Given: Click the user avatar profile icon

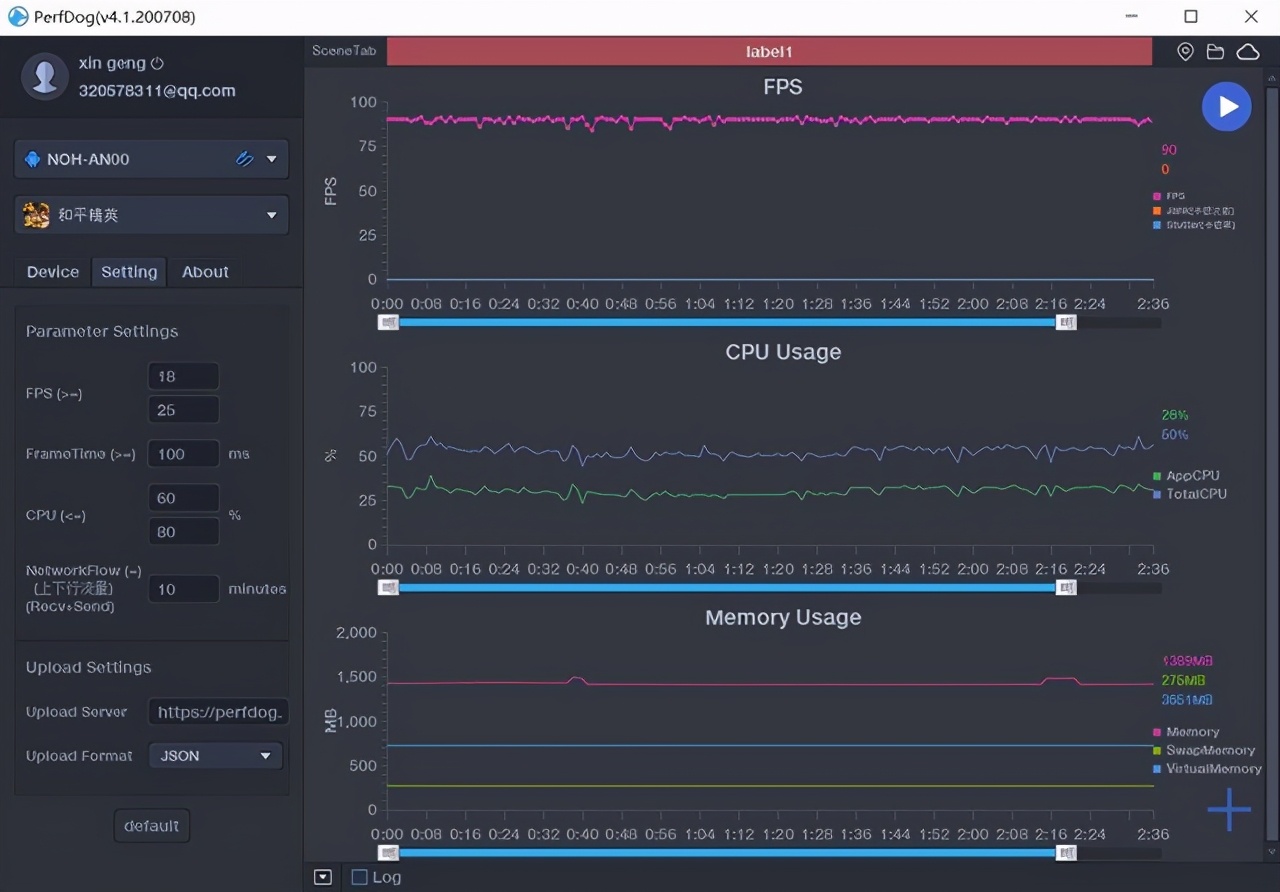Looking at the screenshot, I should [x=45, y=77].
